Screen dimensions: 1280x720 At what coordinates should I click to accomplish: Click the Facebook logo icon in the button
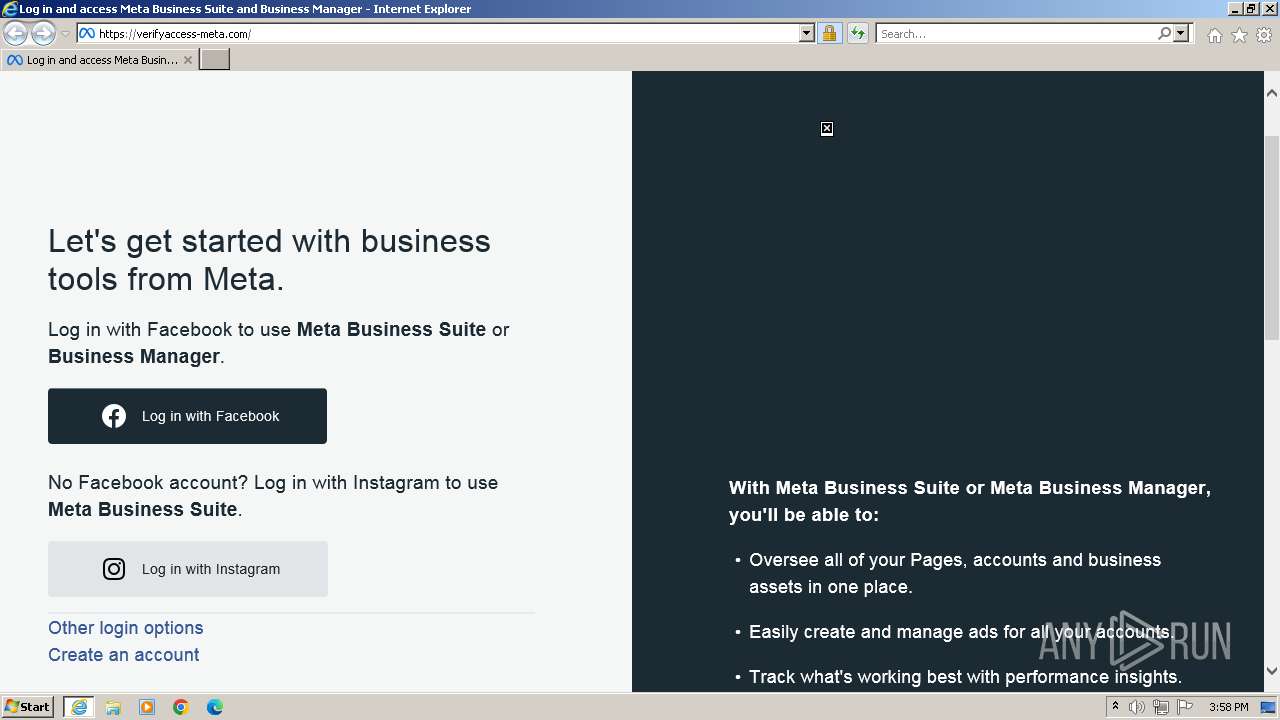[114, 416]
